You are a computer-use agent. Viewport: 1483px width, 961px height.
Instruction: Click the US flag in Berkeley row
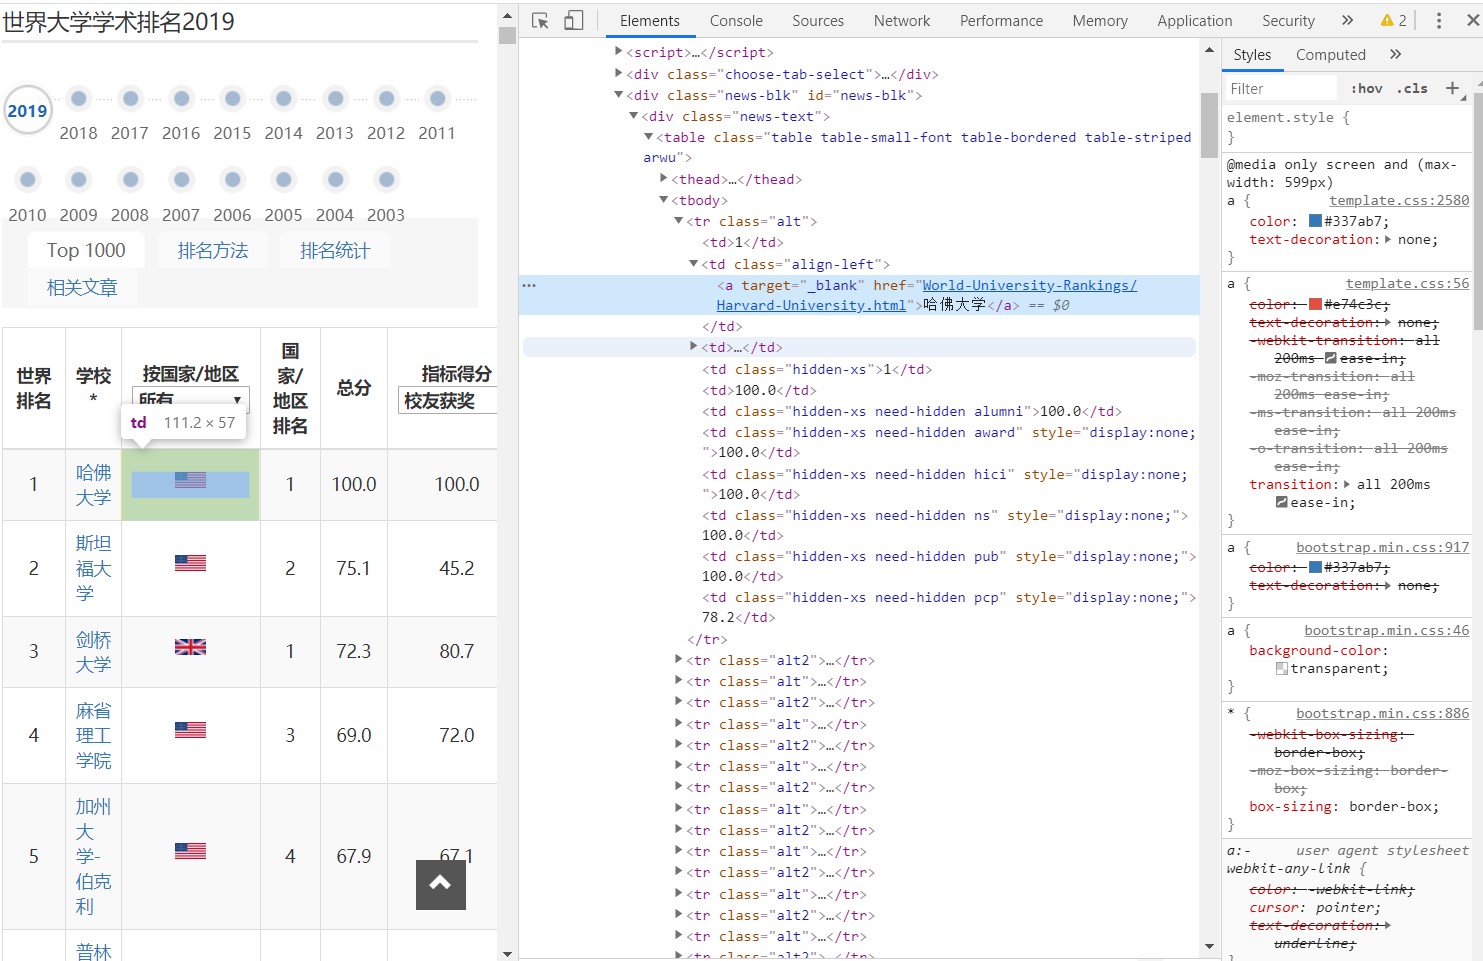tap(190, 851)
